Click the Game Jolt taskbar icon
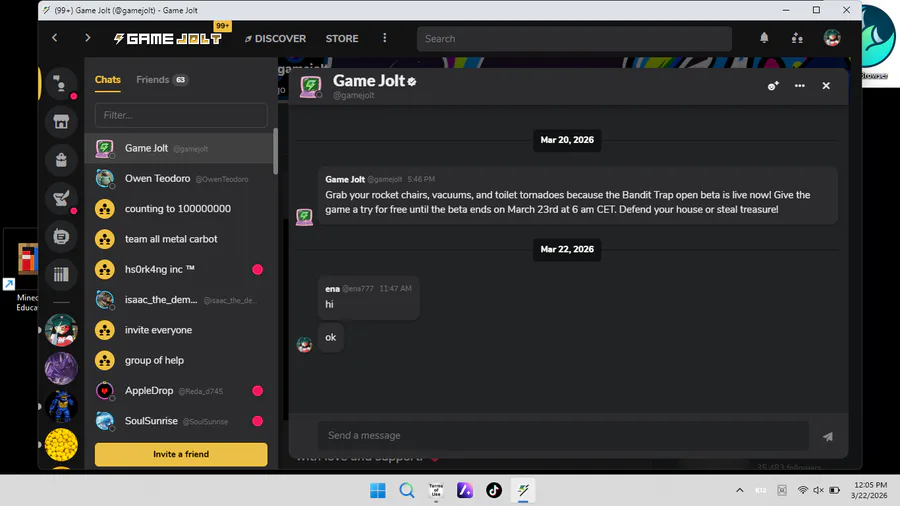 coord(523,491)
